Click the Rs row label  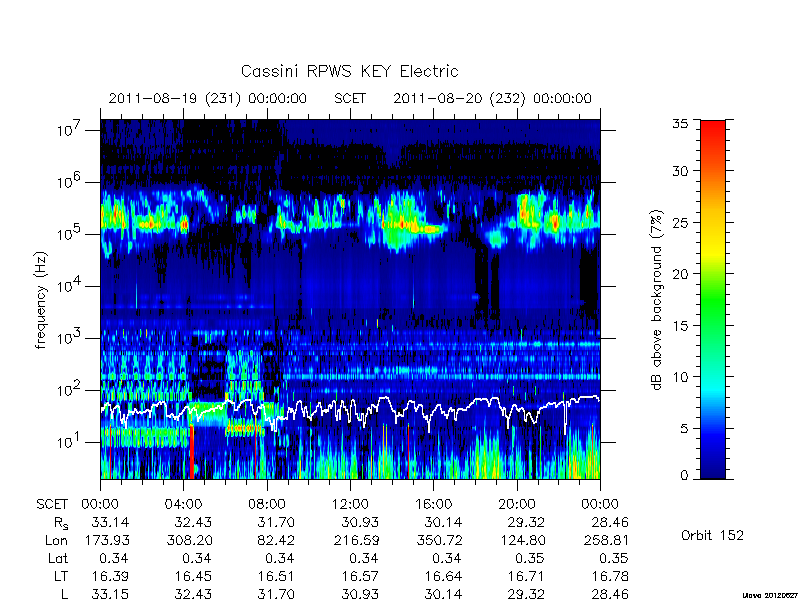pyautogui.click(x=61, y=523)
